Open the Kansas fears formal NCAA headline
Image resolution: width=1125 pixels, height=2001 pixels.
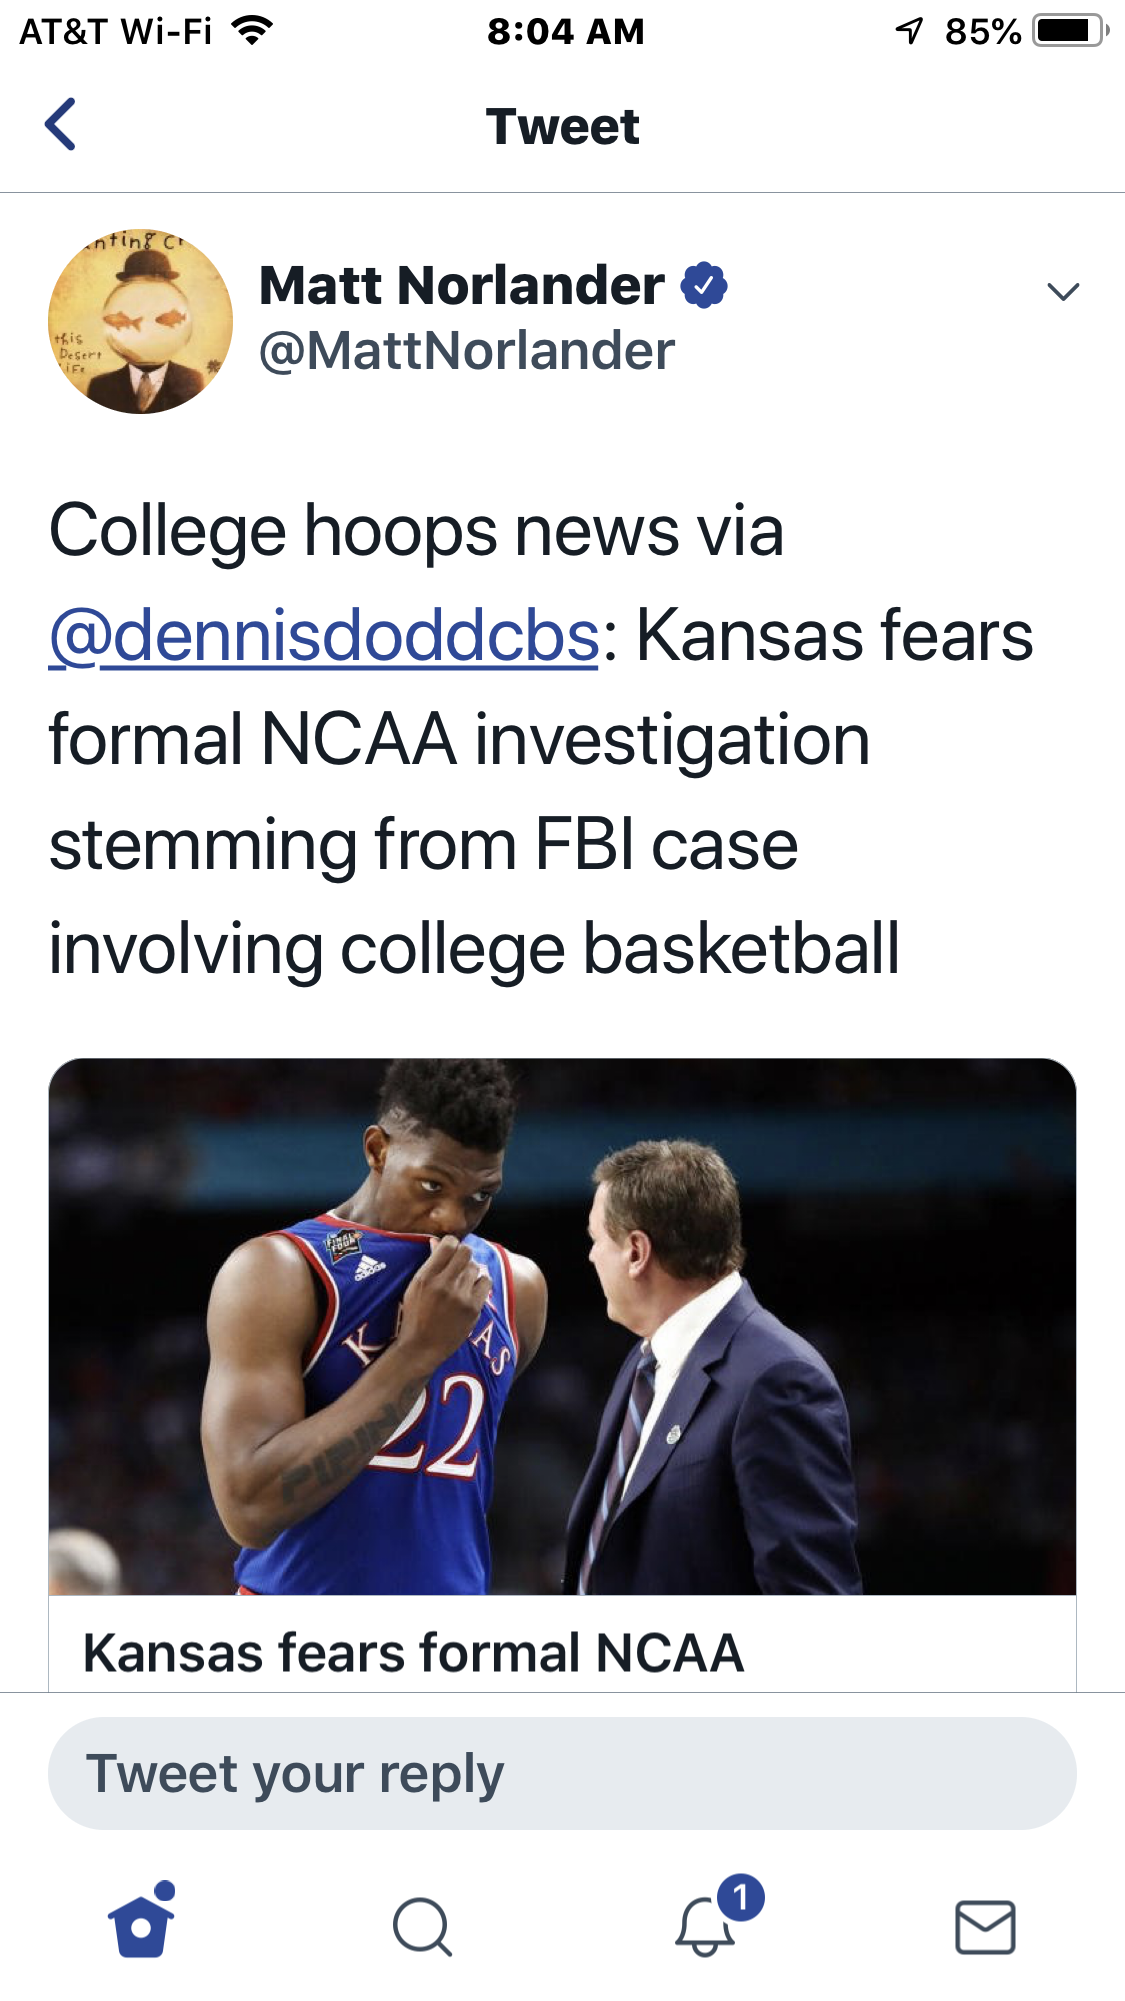click(x=413, y=1652)
